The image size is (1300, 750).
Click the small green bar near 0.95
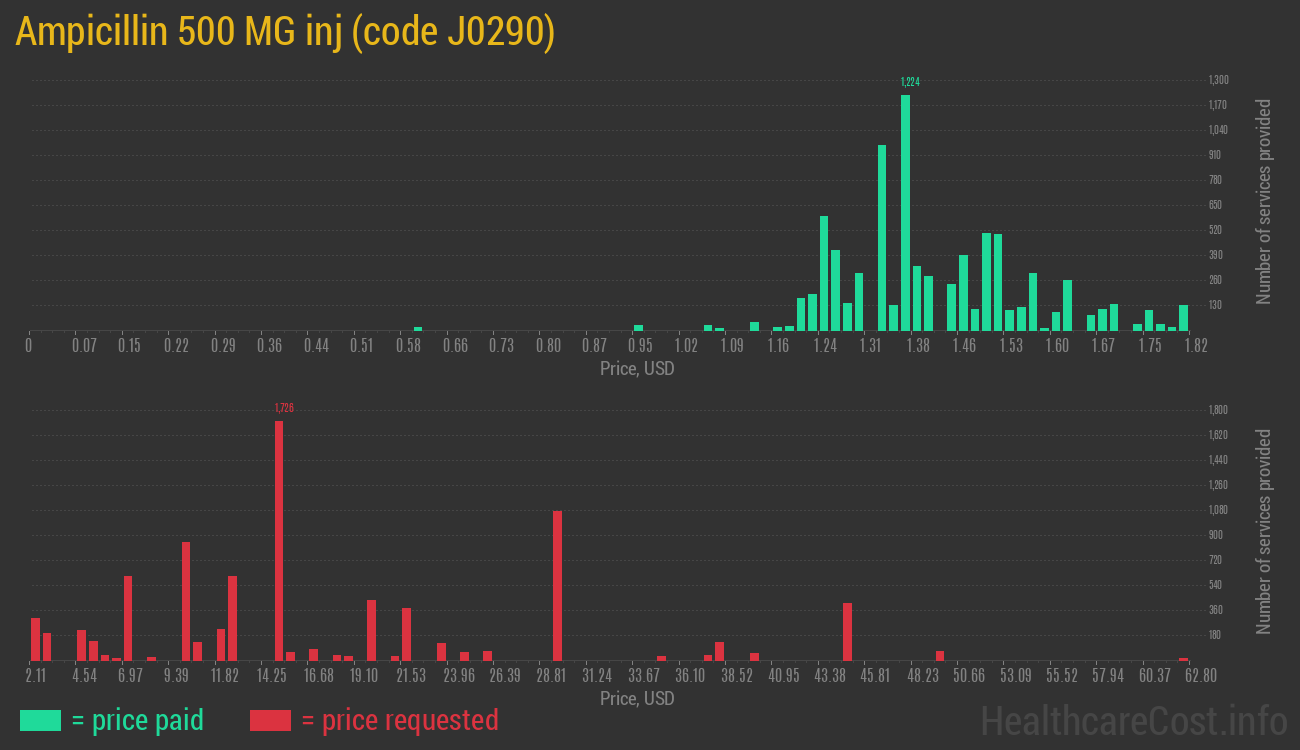[638, 327]
